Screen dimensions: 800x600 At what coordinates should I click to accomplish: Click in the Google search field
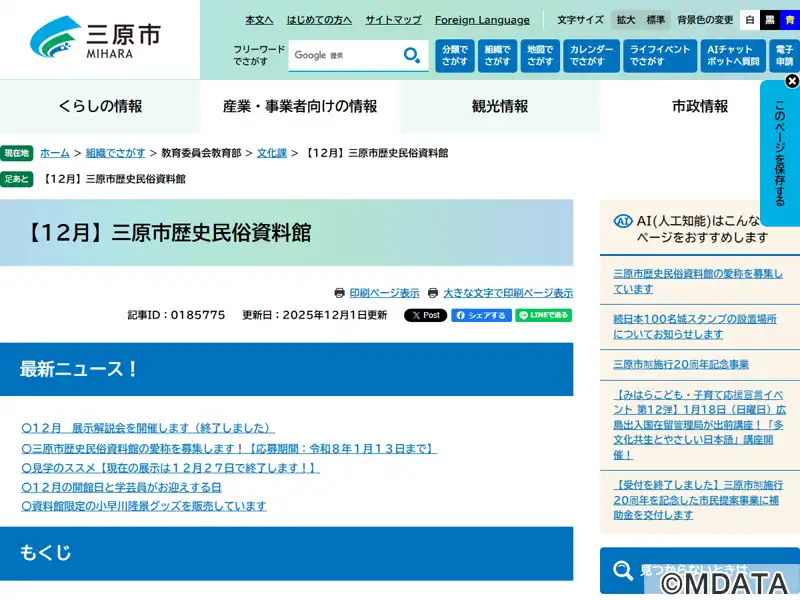tap(343, 56)
